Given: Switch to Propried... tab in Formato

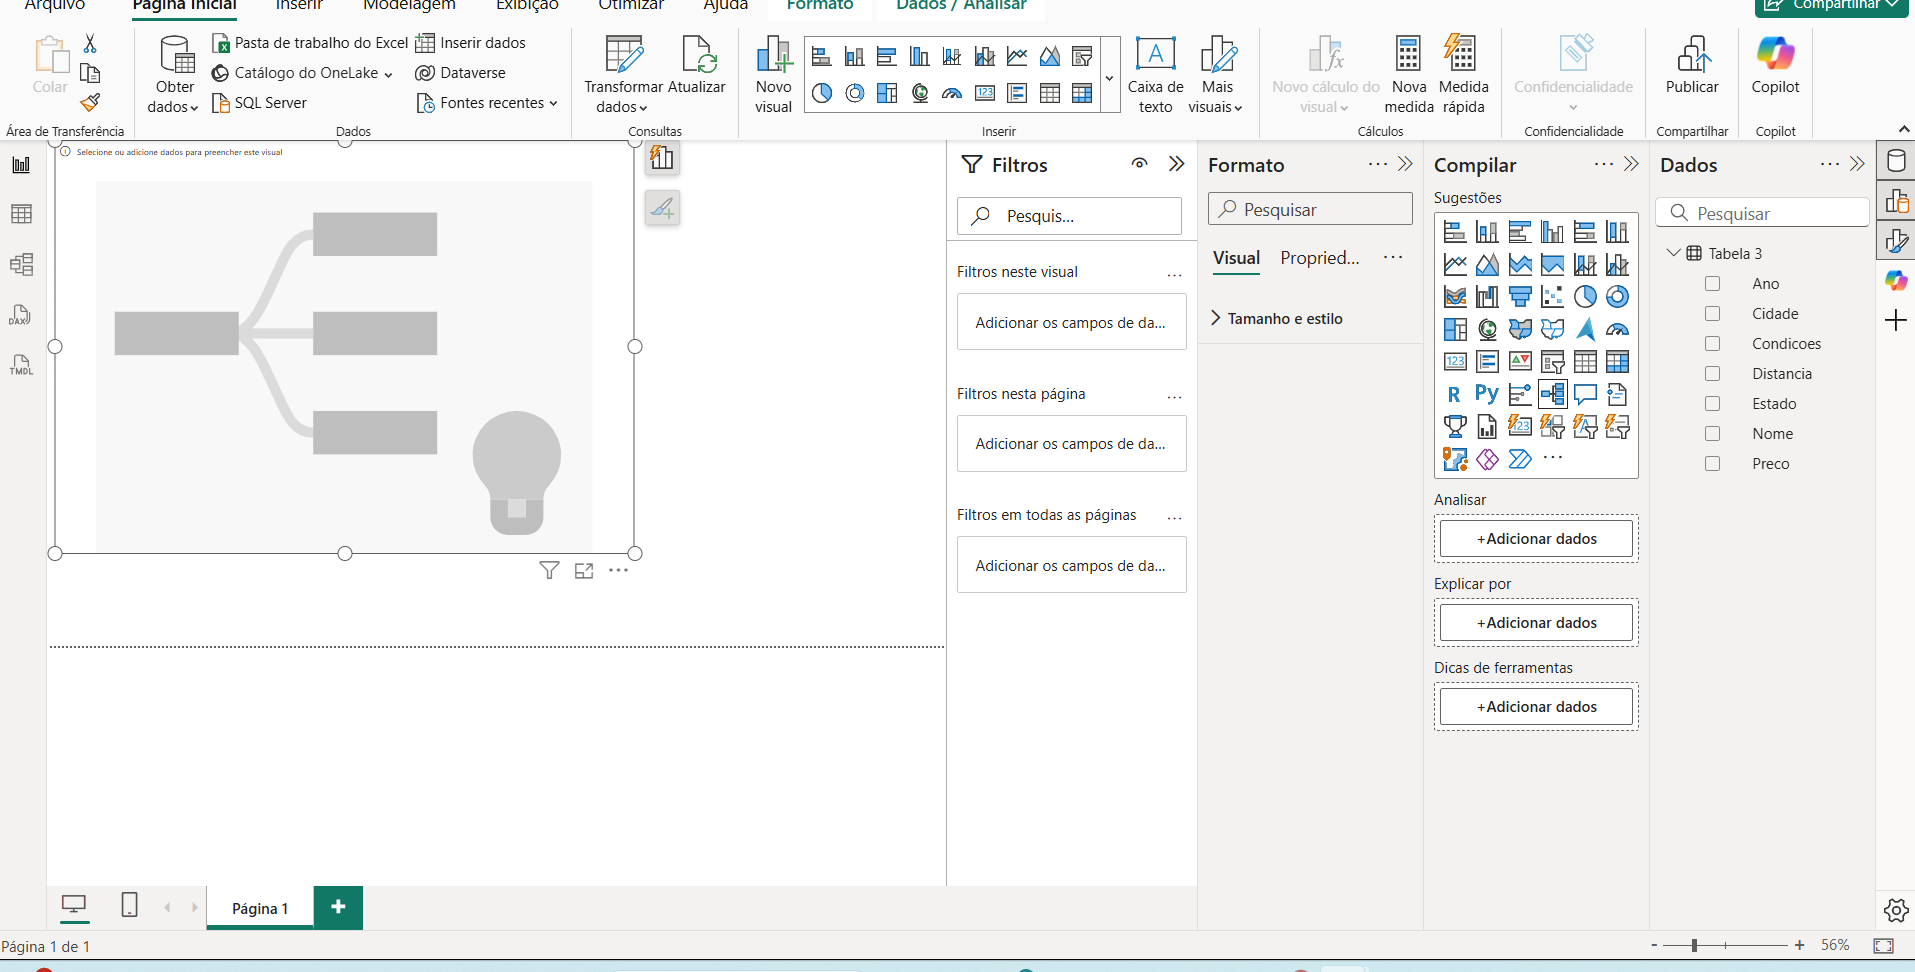Looking at the screenshot, I should (x=1320, y=258).
